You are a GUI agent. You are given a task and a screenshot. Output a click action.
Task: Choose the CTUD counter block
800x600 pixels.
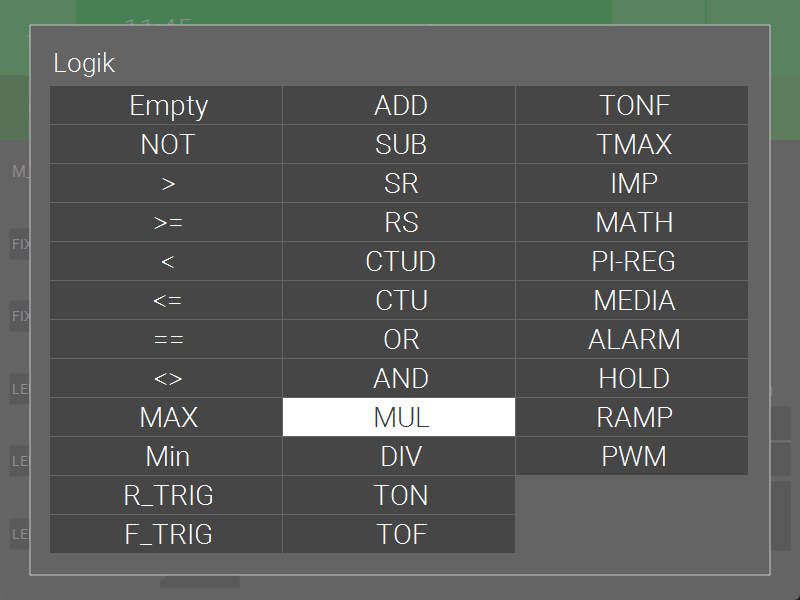(400, 261)
